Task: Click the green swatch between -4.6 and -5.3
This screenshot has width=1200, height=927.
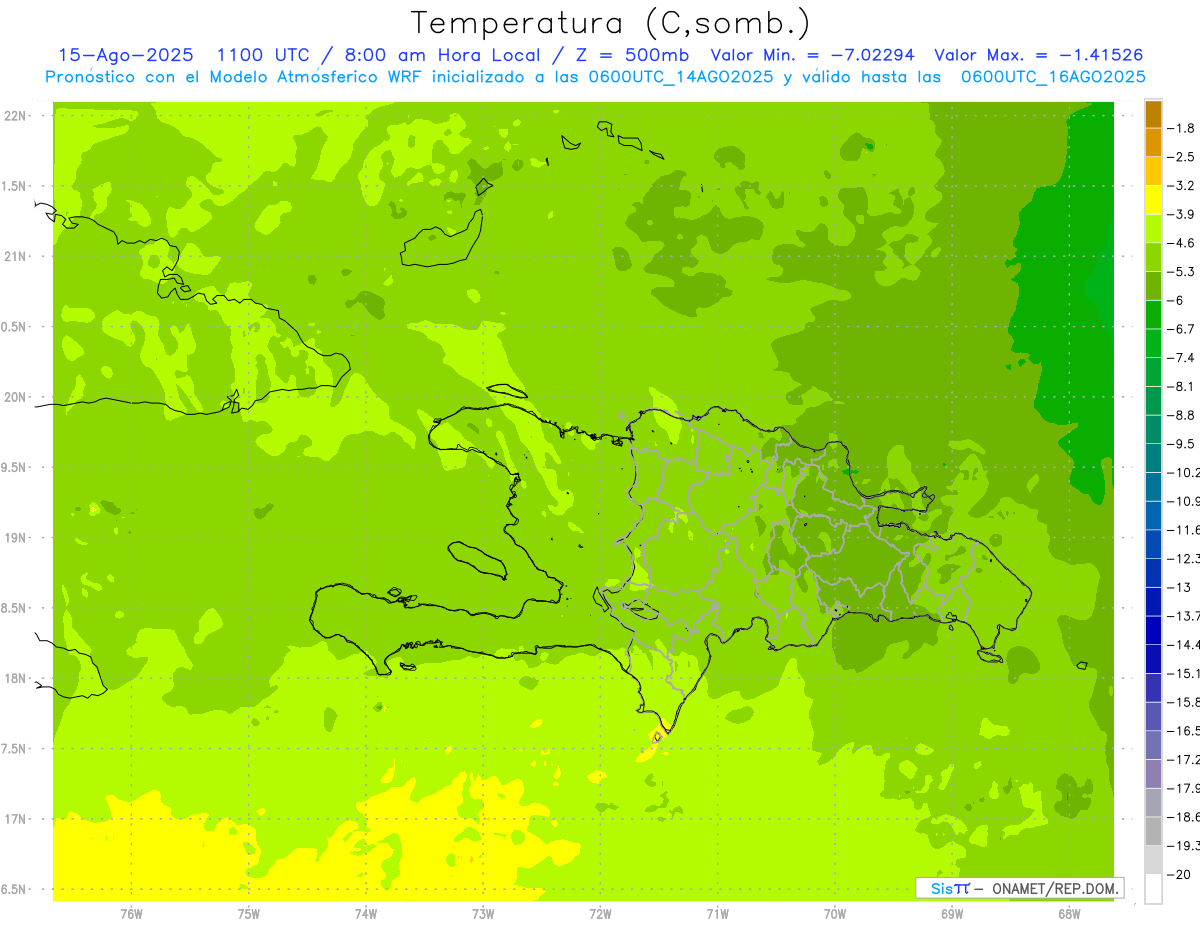Action: tap(1153, 257)
